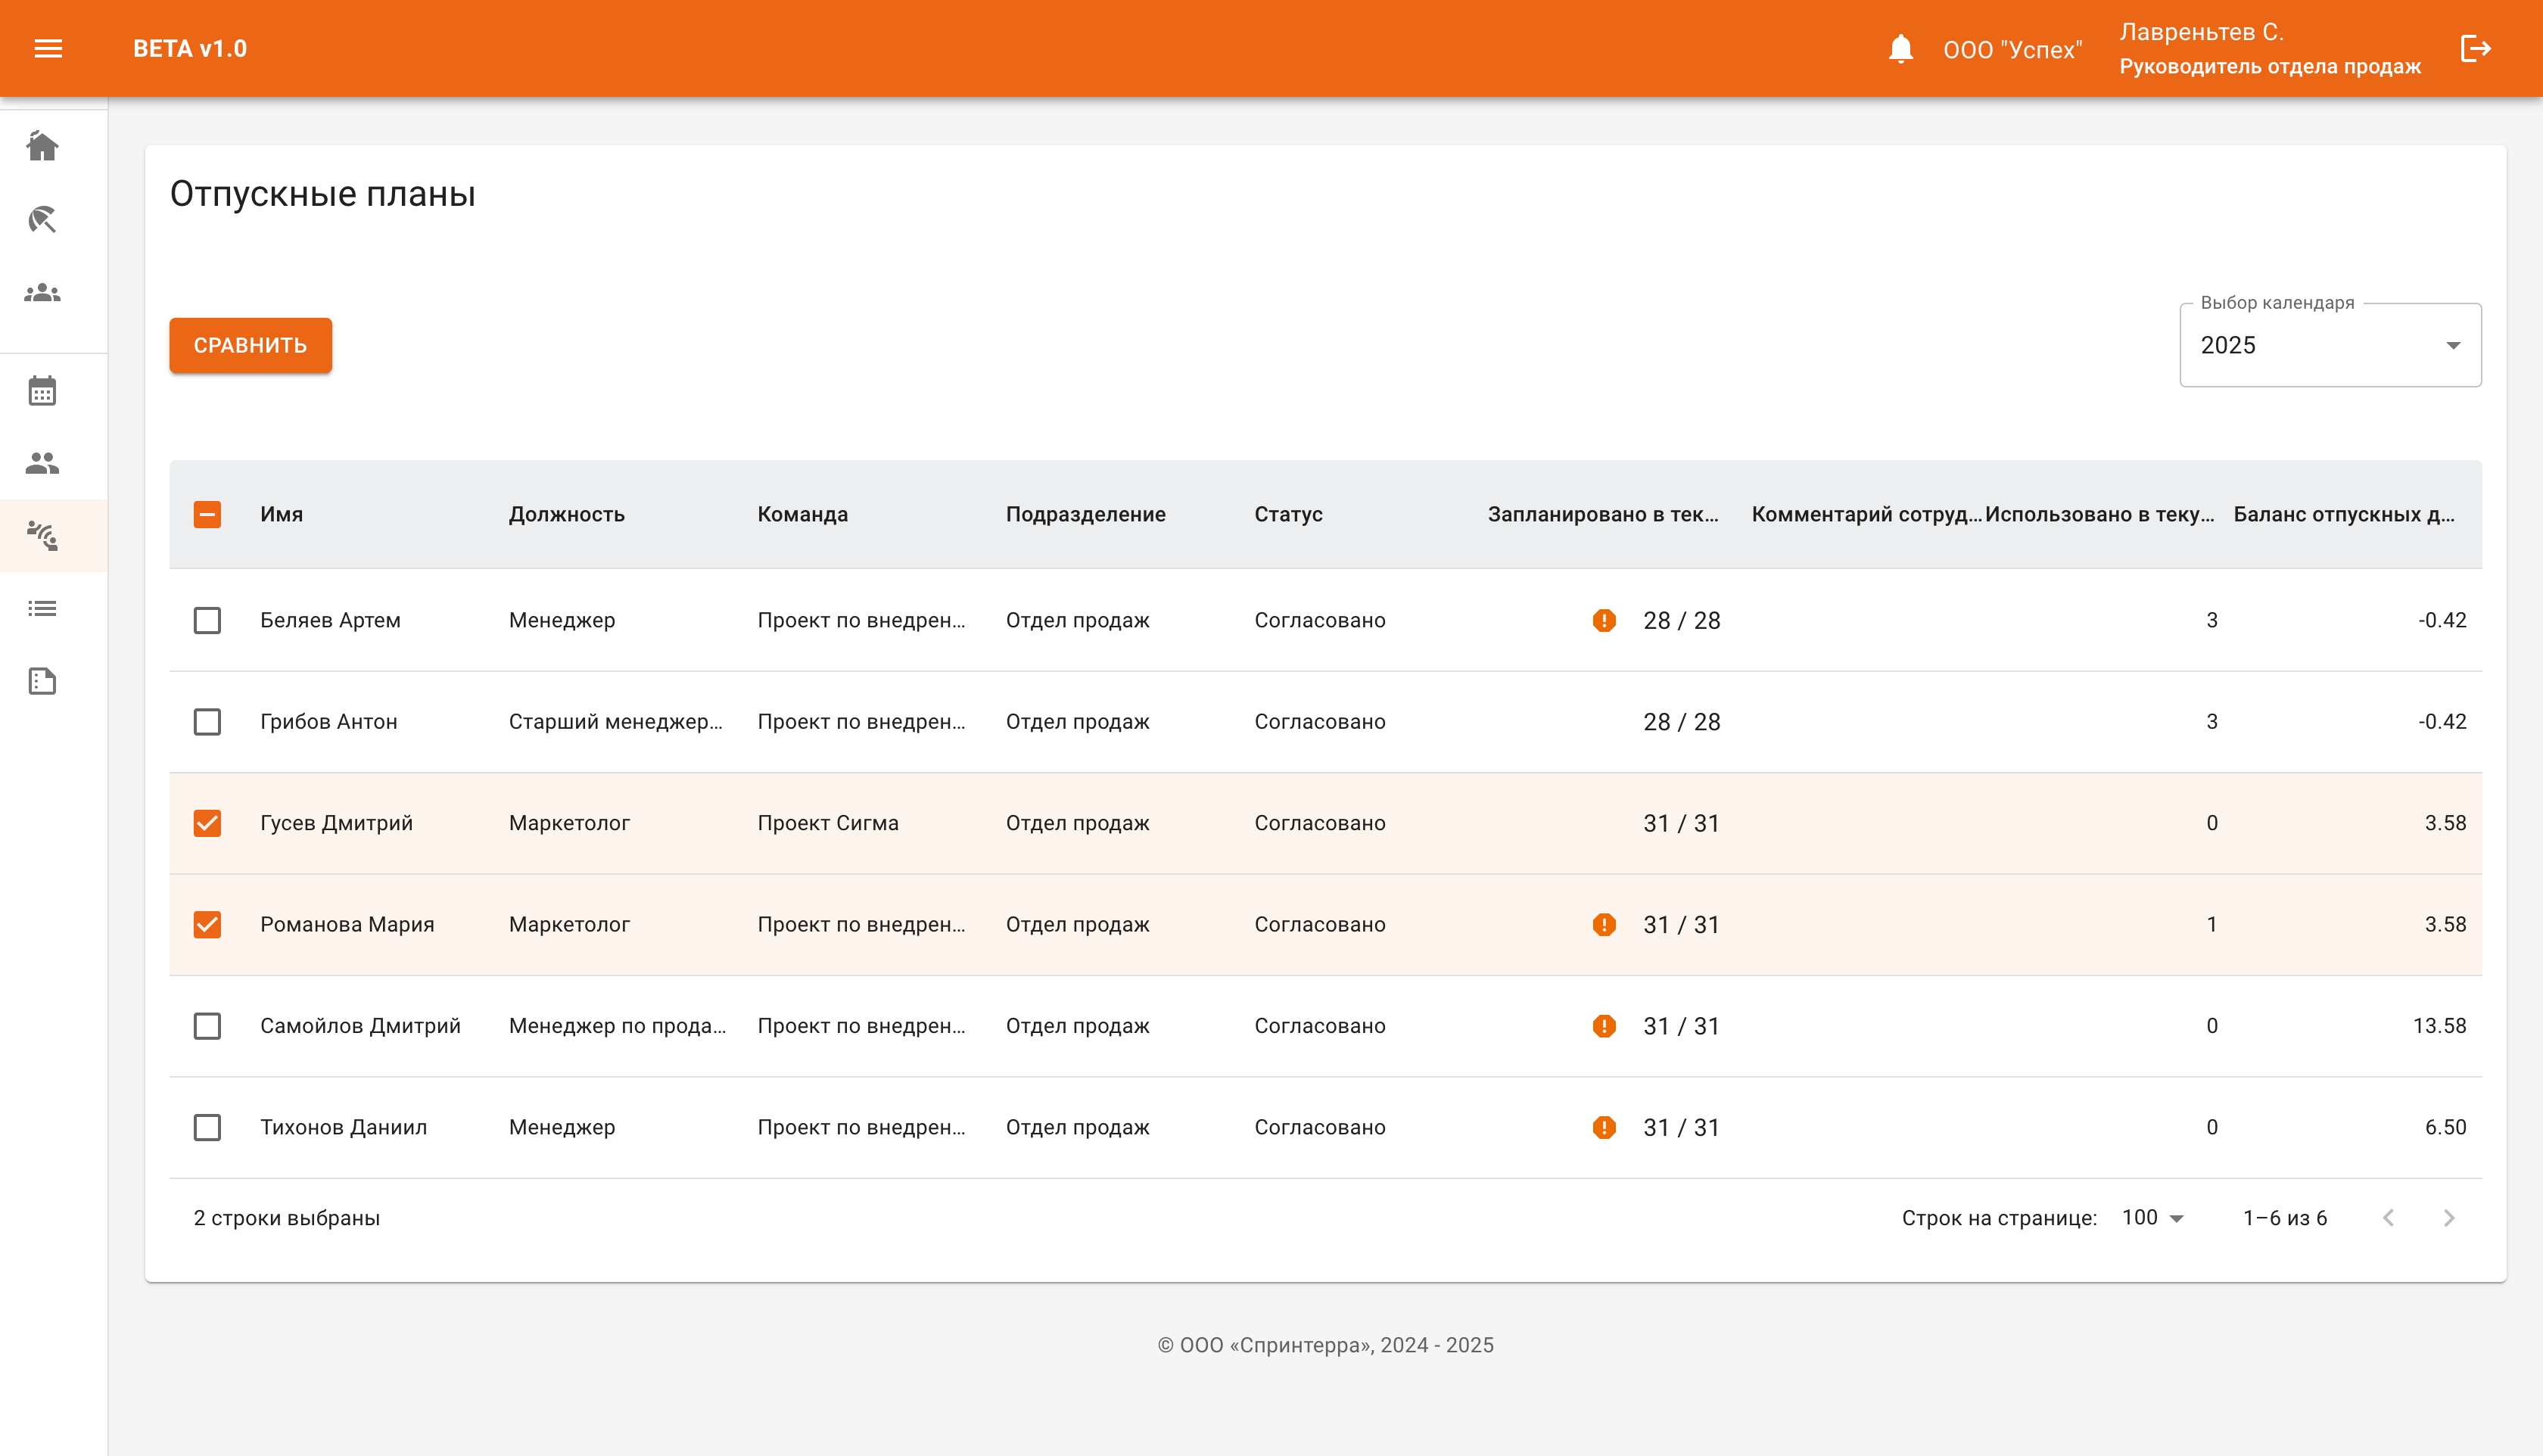Toggle the header select-all checkbox

pyautogui.click(x=207, y=514)
